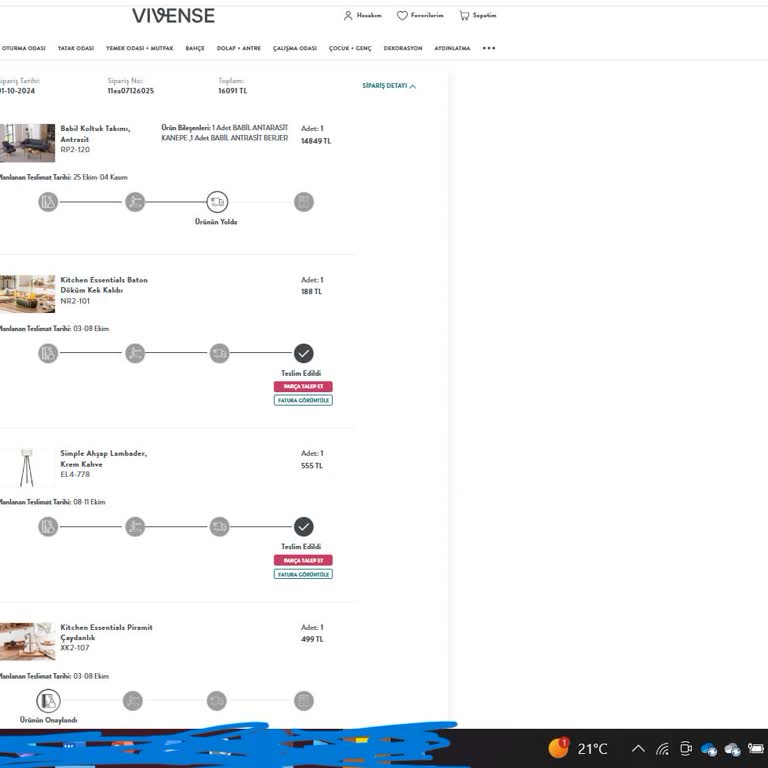Click Babil Koltuk Takımı final delivery step icon
768x768 pixels.
[x=304, y=202]
